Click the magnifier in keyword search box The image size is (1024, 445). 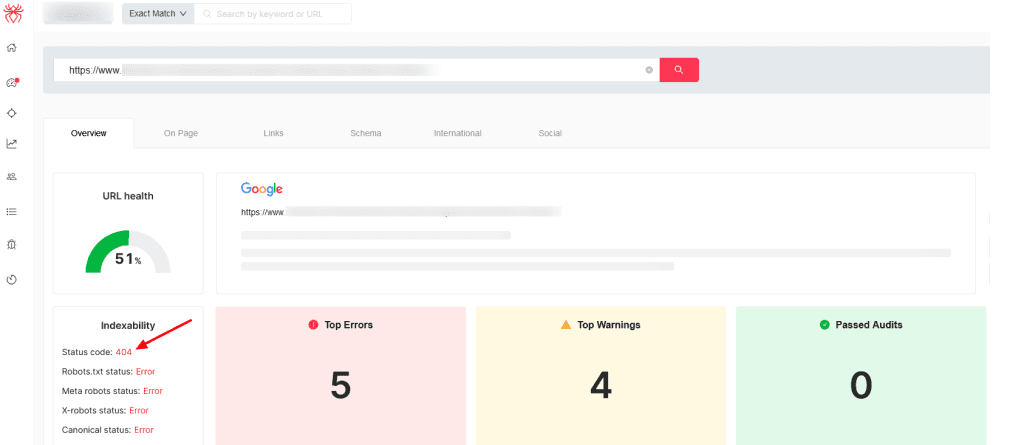coord(208,14)
